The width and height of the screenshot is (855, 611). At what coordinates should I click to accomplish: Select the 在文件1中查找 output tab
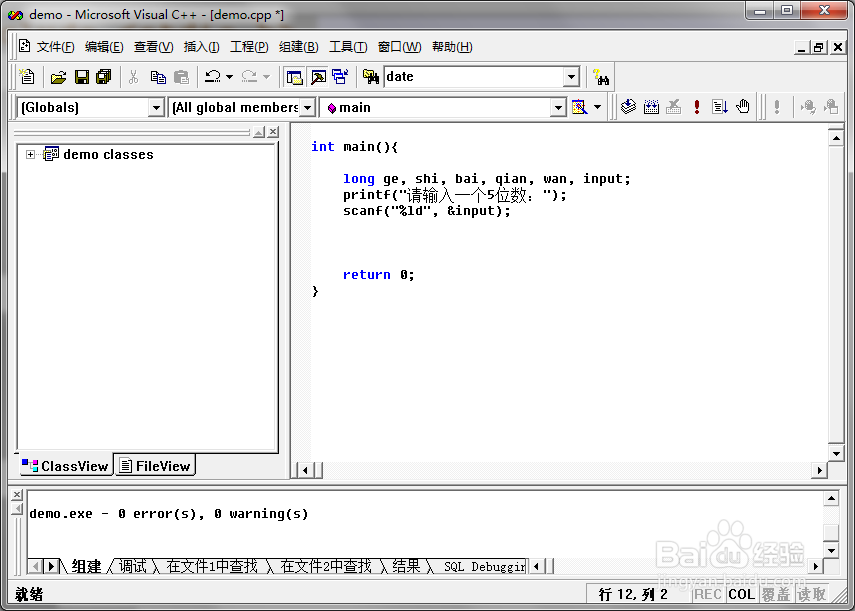click(212, 567)
